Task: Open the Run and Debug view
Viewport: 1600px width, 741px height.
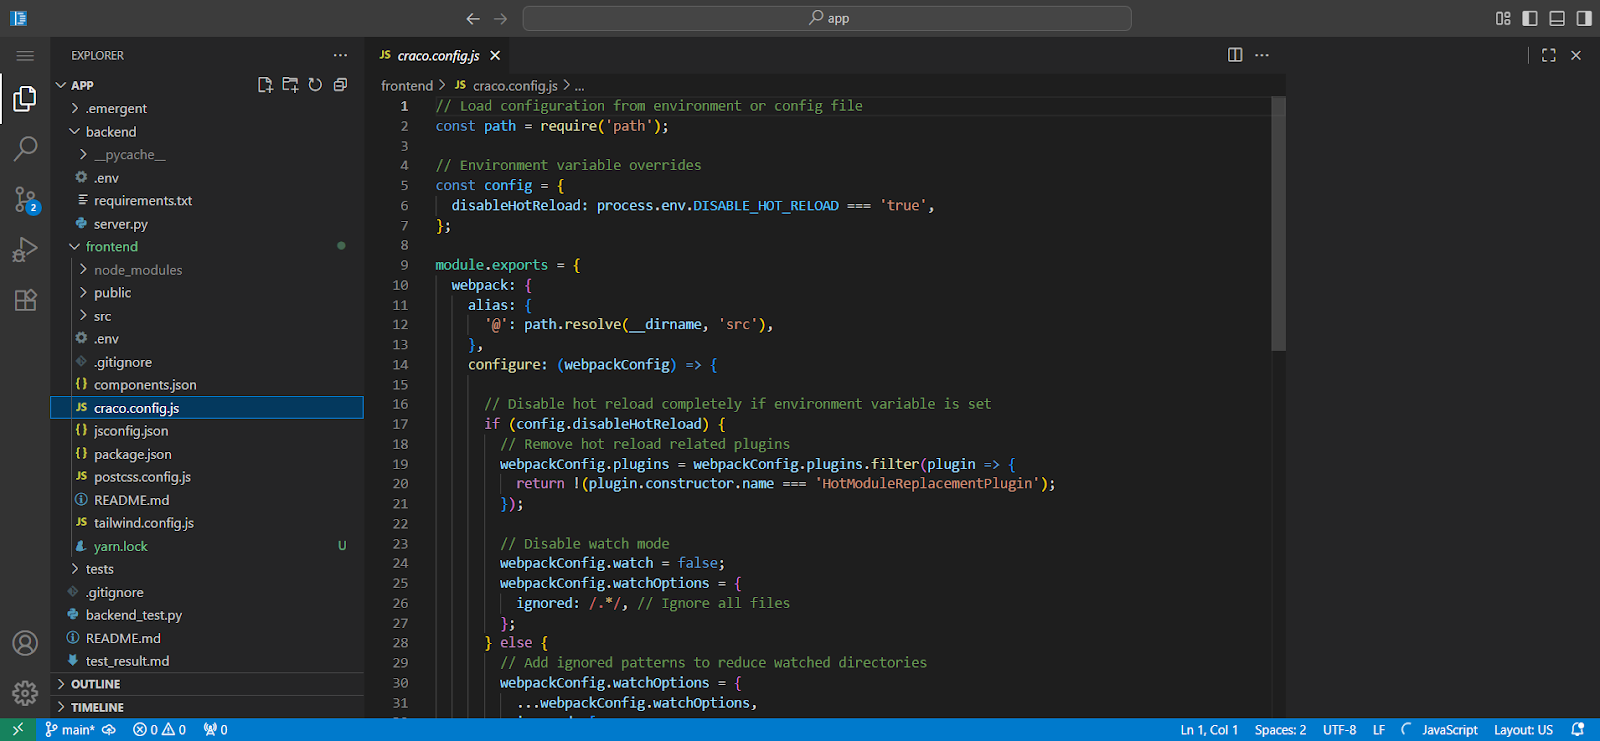Action: 25,250
